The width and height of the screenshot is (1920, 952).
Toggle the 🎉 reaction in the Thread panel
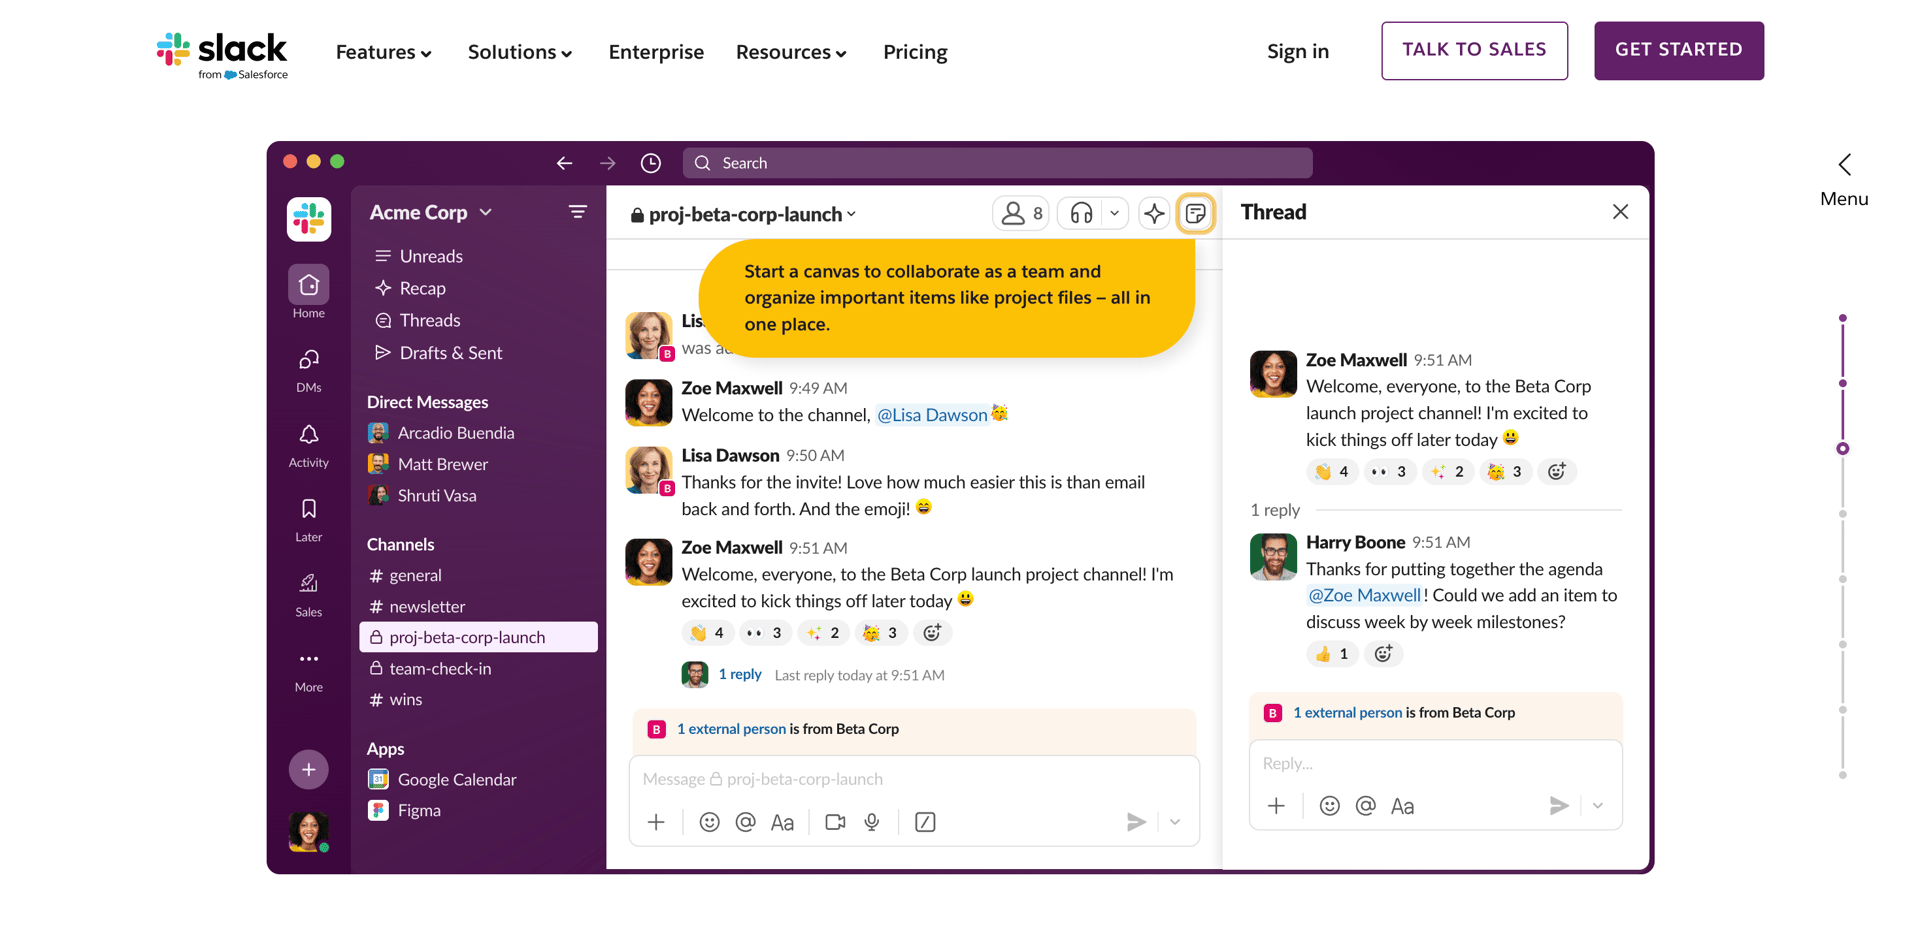coord(1505,471)
